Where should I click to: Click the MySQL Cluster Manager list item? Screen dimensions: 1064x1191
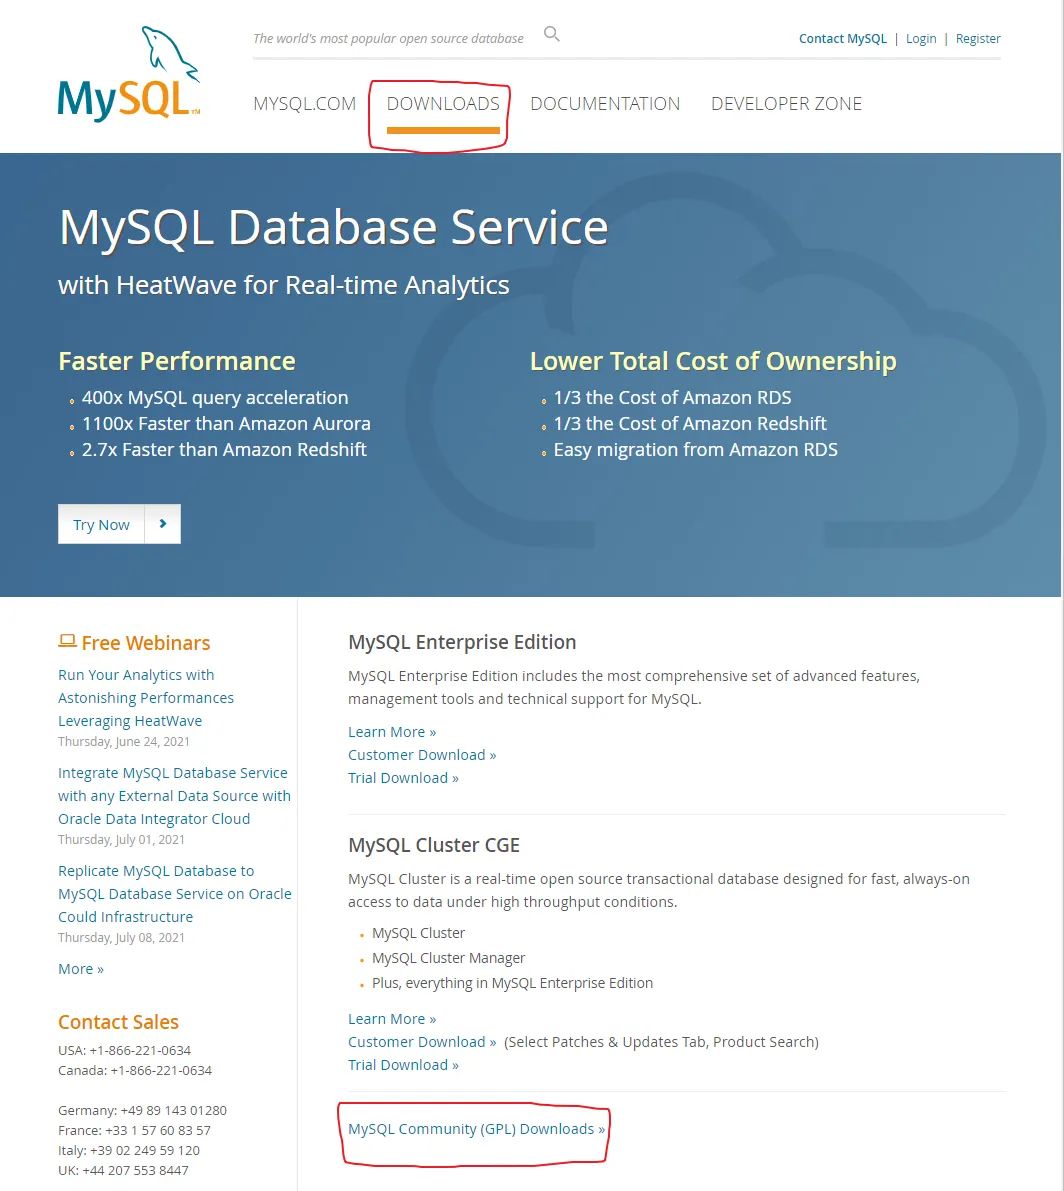click(448, 958)
